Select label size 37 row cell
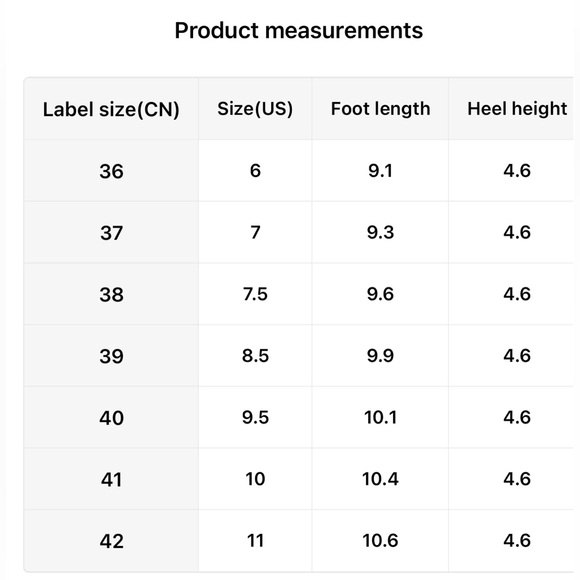Image resolution: width=580 pixels, height=580 pixels. 111,233
